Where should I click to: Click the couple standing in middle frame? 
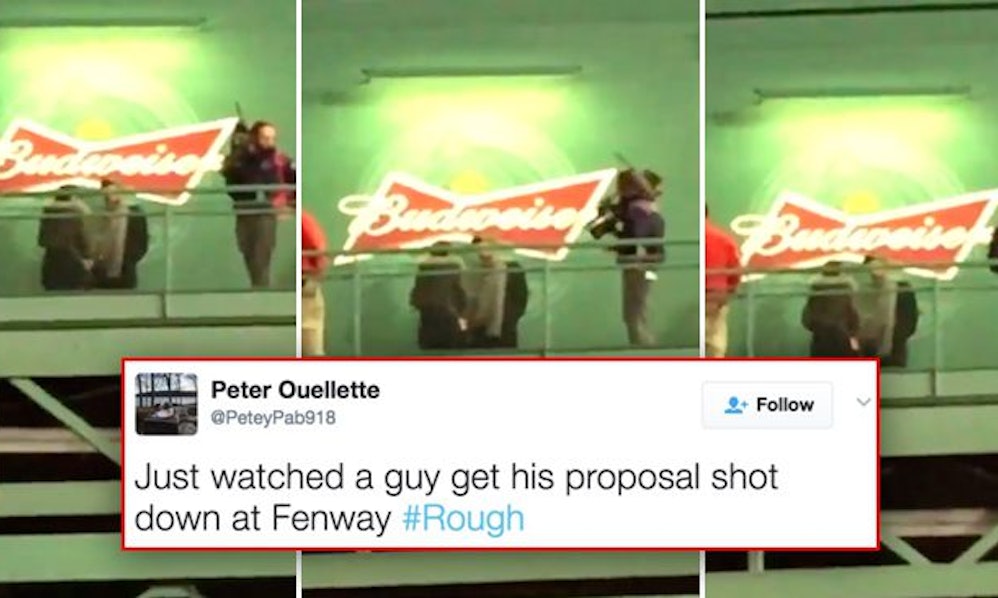tap(469, 294)
